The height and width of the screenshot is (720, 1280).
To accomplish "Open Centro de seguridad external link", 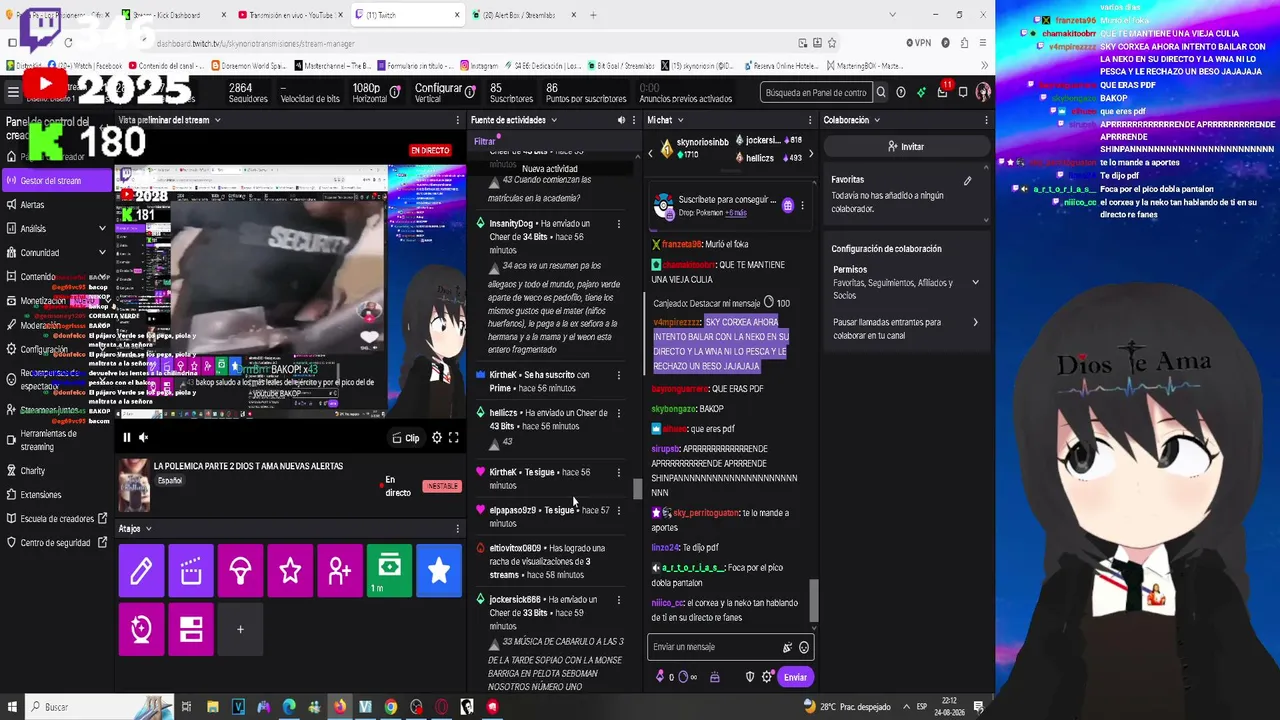I will pos(57,543).
